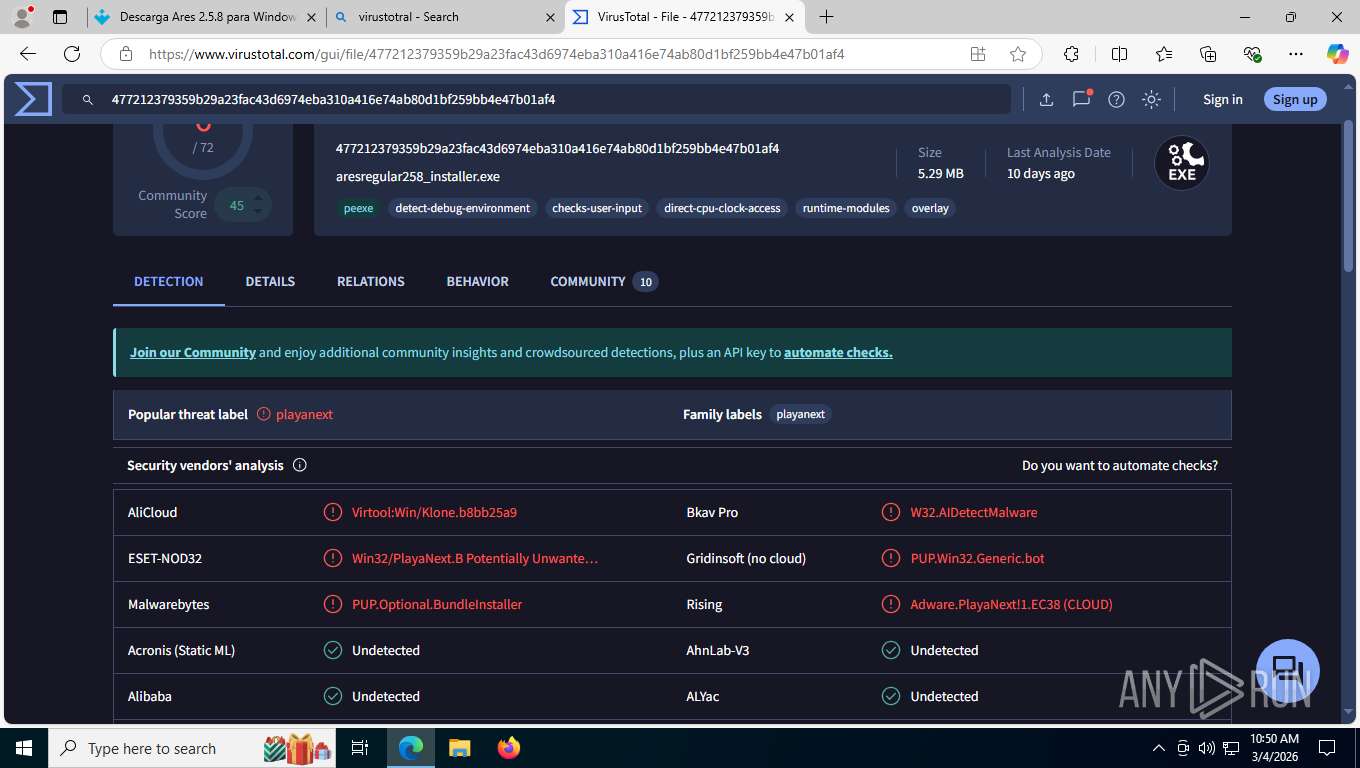Open Task View on the taskbar
This screenshot has width=1360, height=768.
[x=360, y=748]
